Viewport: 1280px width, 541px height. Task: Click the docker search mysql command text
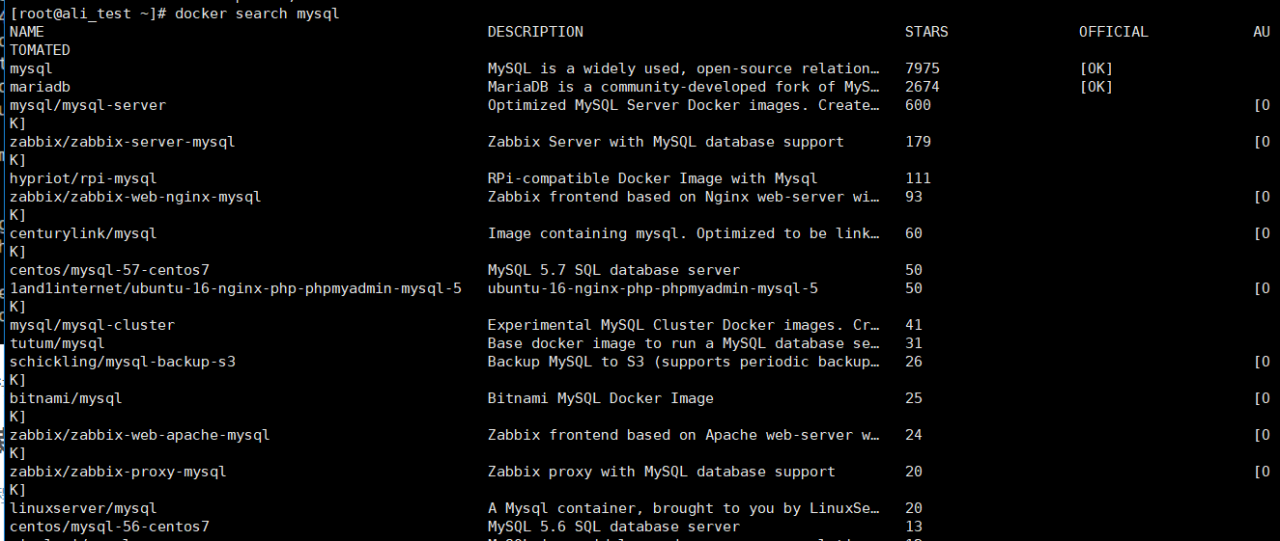click(x=257, y=14)
